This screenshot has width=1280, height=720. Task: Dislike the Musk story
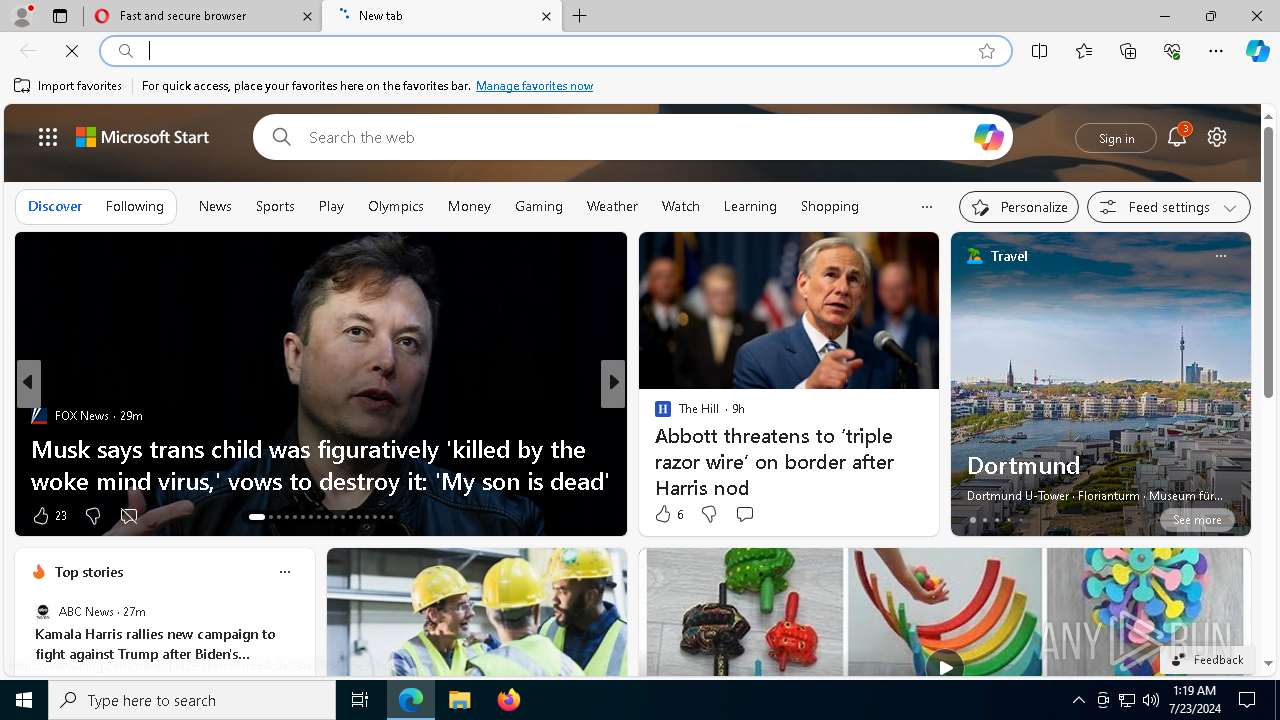(93, 516)
